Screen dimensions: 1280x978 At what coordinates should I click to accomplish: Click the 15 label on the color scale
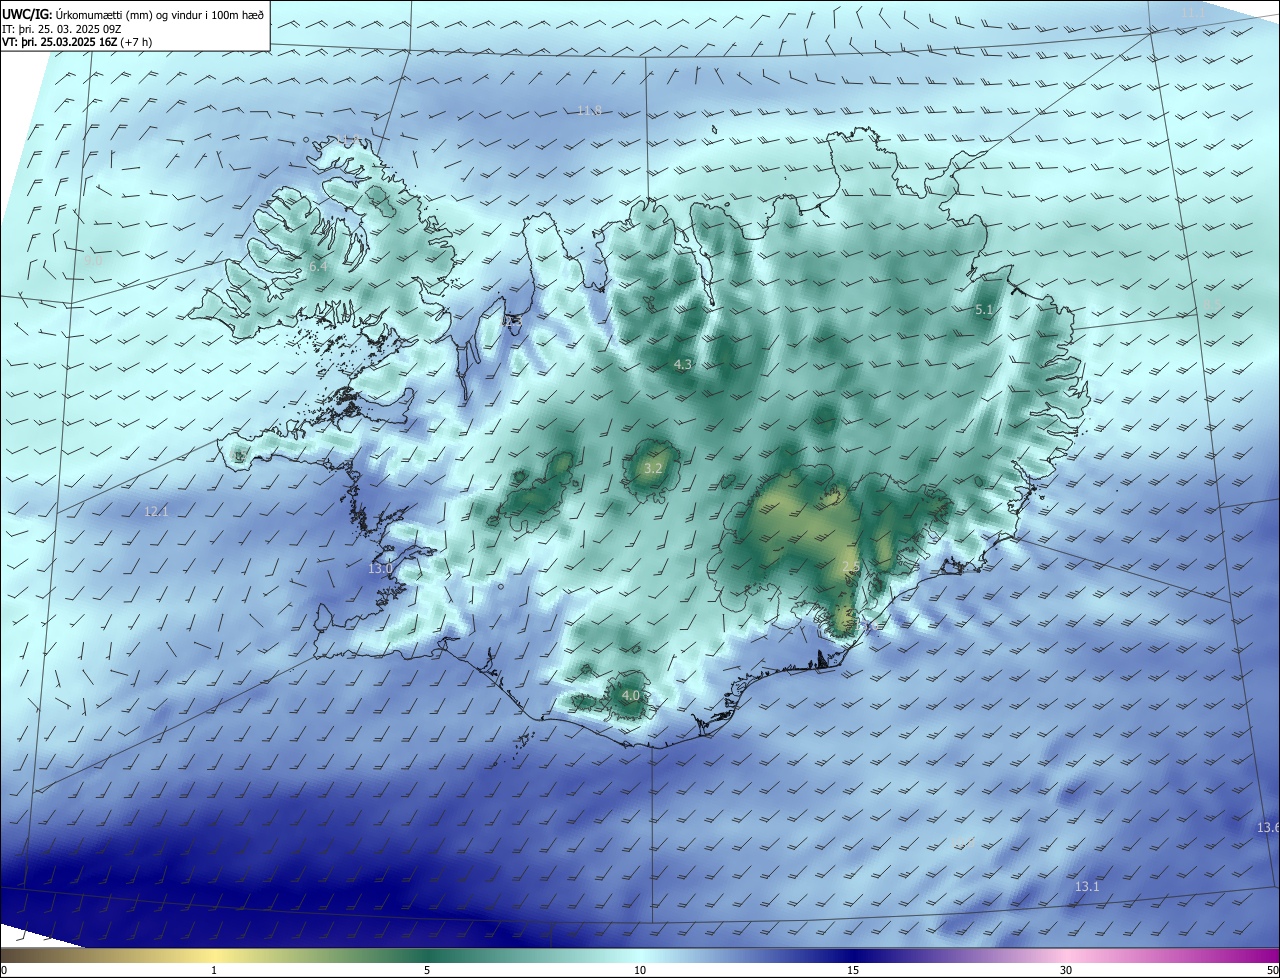(x=853, y=970)
